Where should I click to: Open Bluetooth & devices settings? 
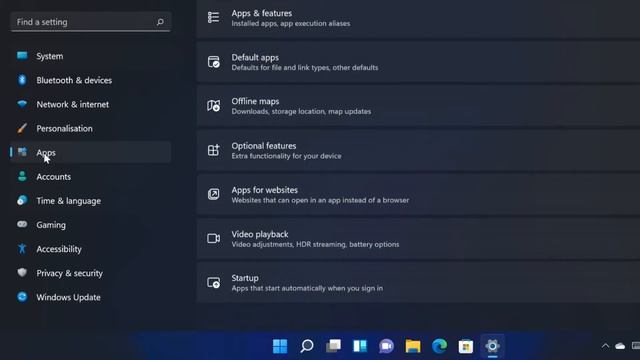91,80
